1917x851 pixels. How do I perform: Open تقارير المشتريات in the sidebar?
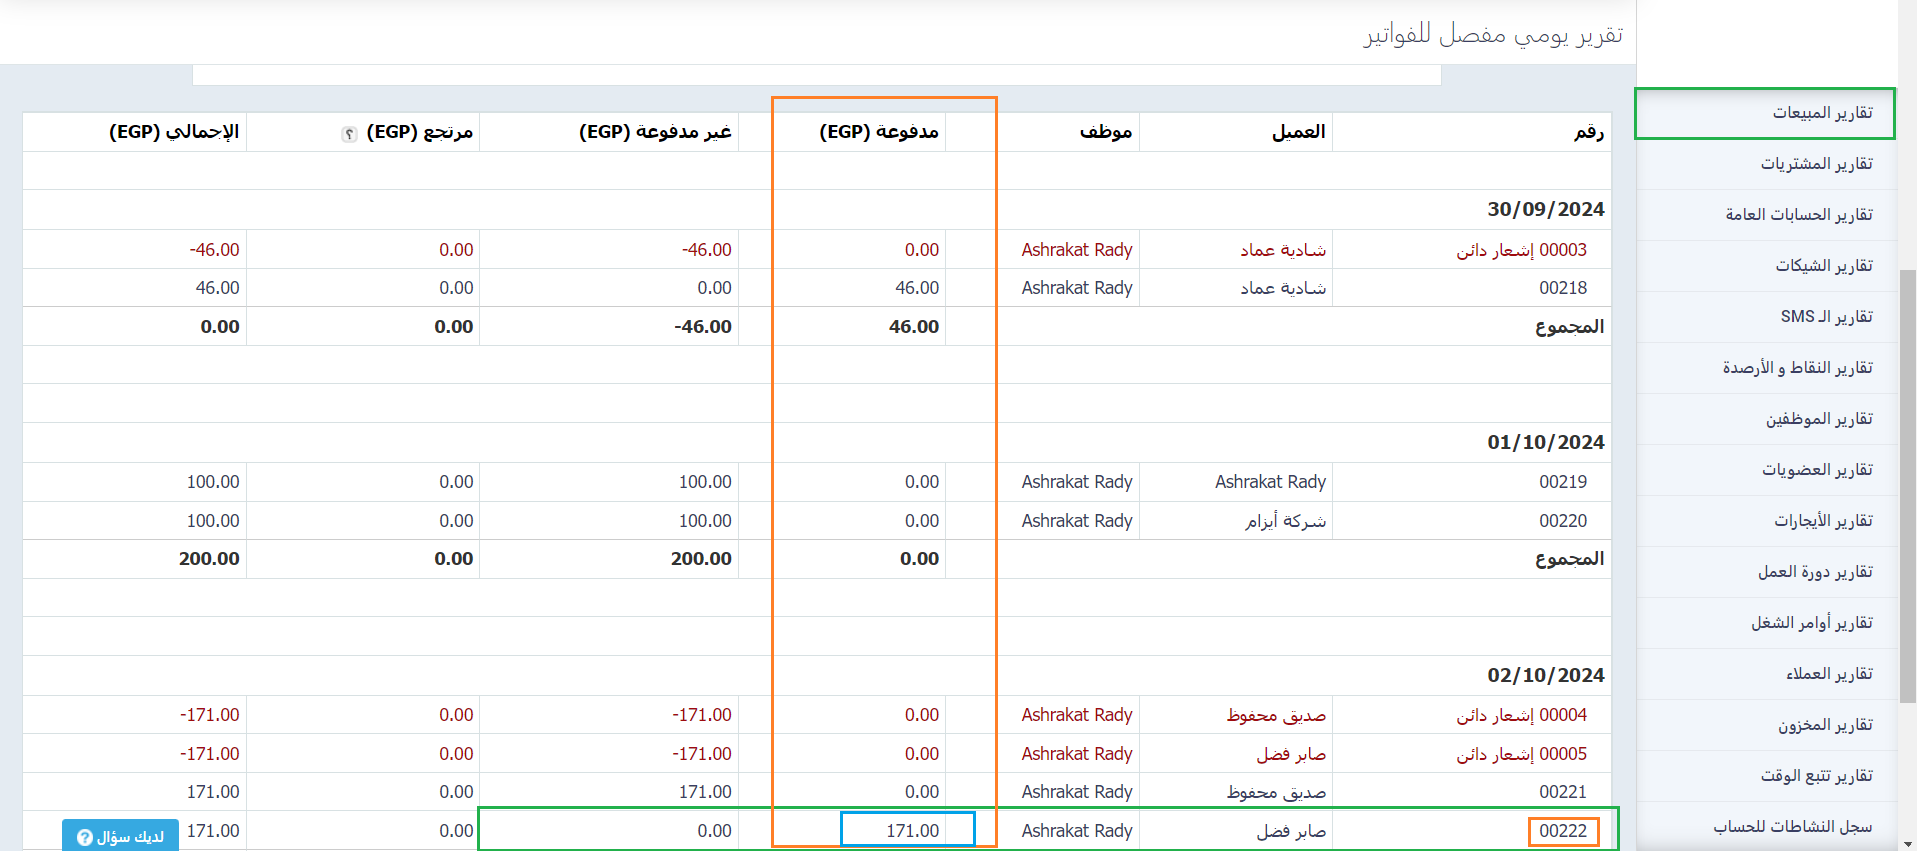pos(1816,164)
